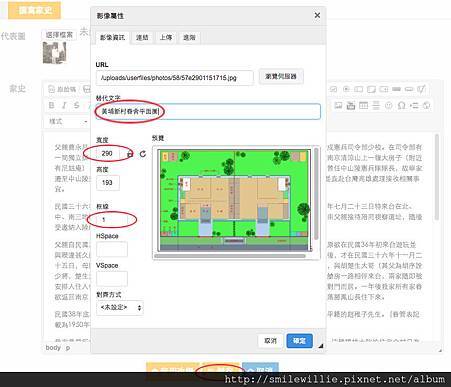This screenshot has width=451, height=387.
Task: Click the preview pane vertical scrollbar
Action: point(316,193)
